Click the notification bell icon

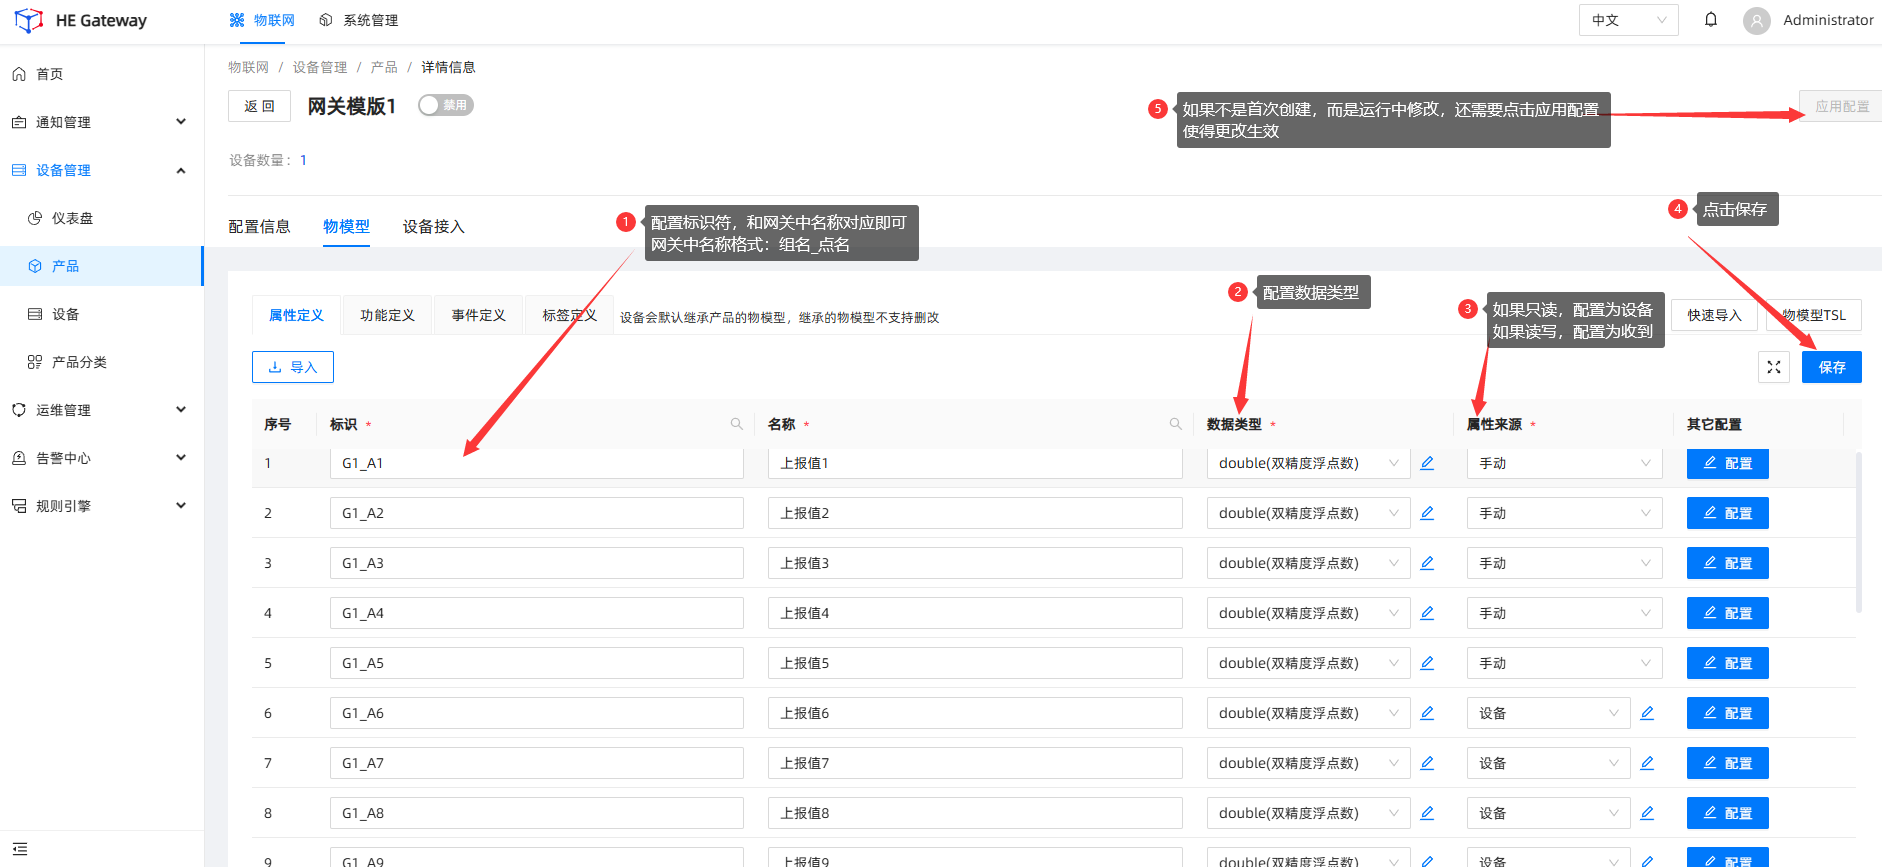click(x=1711, y=20)
